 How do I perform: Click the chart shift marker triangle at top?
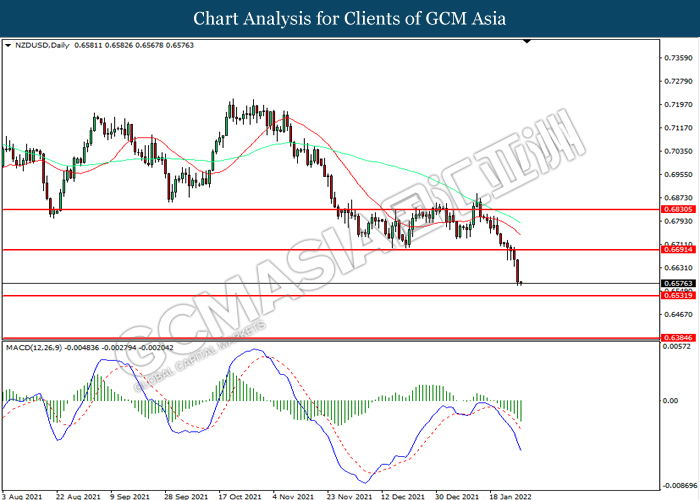(x=527, y=42)
